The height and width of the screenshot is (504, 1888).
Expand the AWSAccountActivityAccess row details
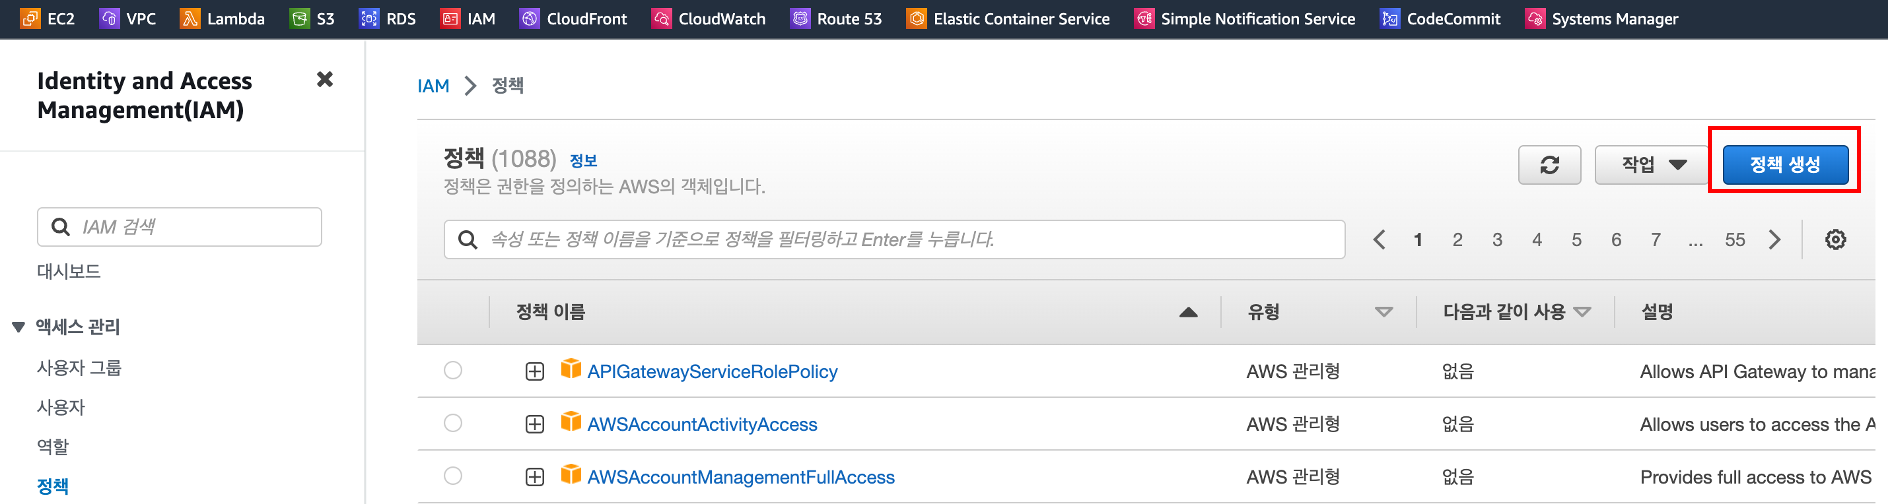535,425
